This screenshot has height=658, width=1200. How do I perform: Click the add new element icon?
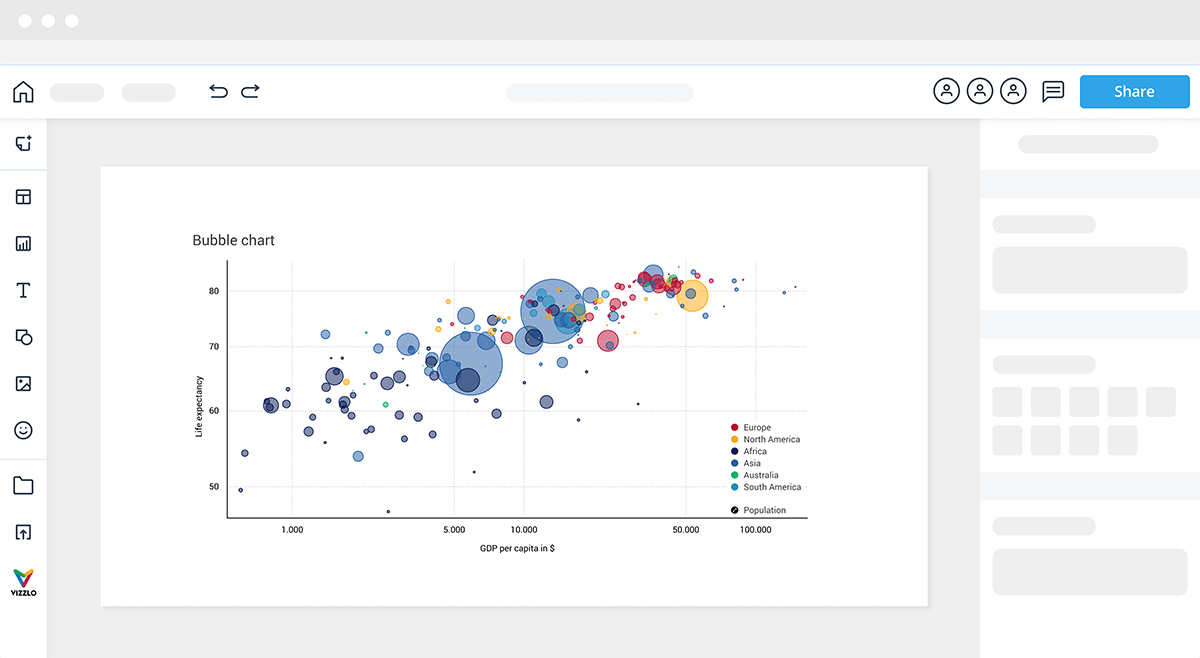[x=24, y=144]
